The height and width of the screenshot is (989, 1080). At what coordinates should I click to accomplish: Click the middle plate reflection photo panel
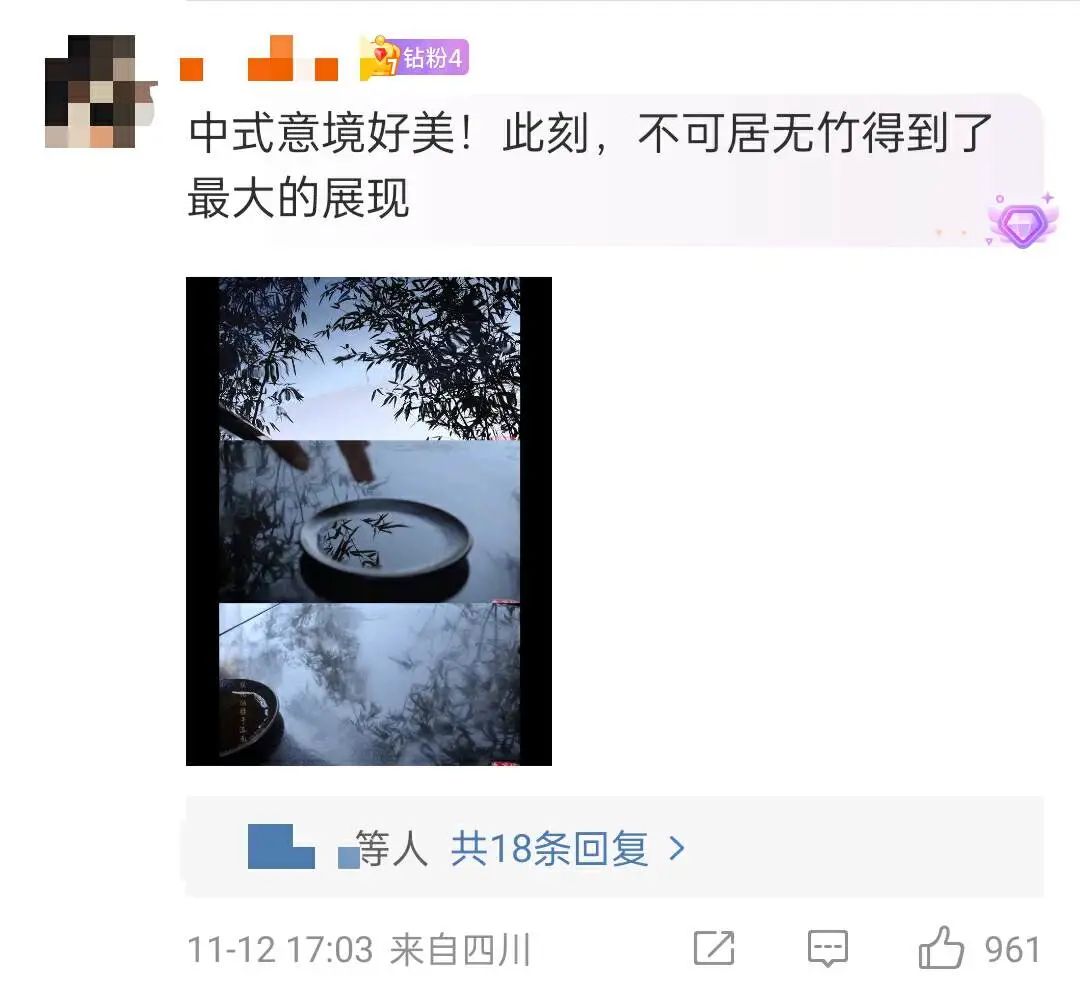click(369, 521)
